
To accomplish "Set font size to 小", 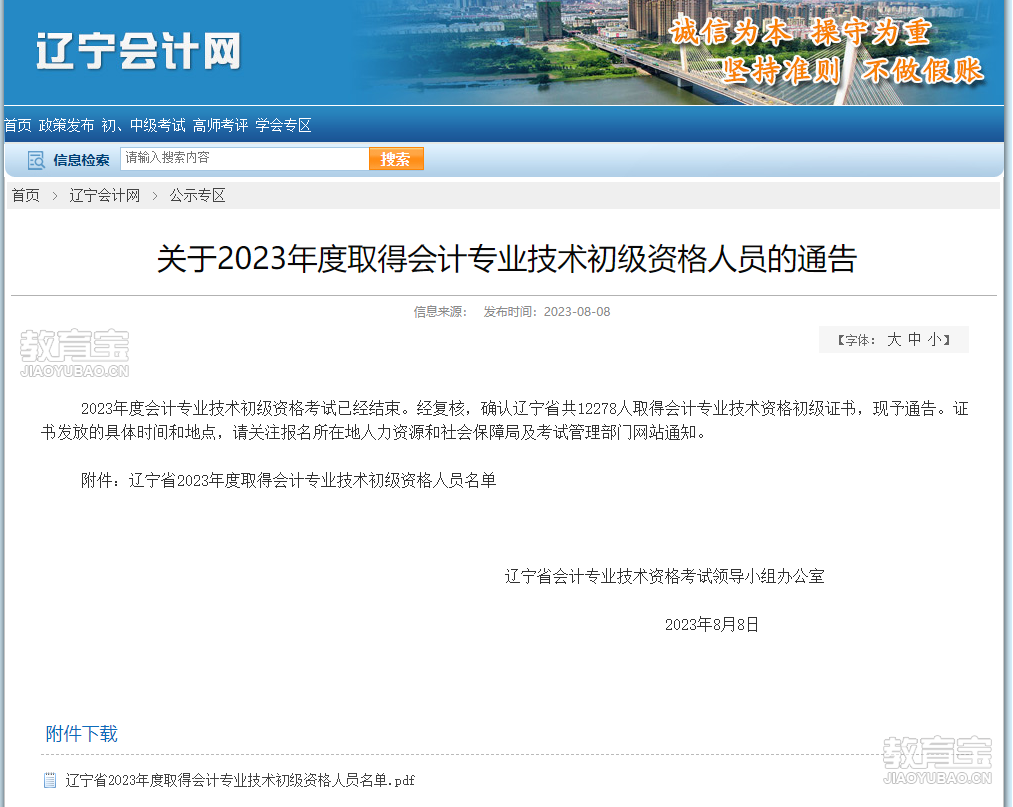I will 934,340.
